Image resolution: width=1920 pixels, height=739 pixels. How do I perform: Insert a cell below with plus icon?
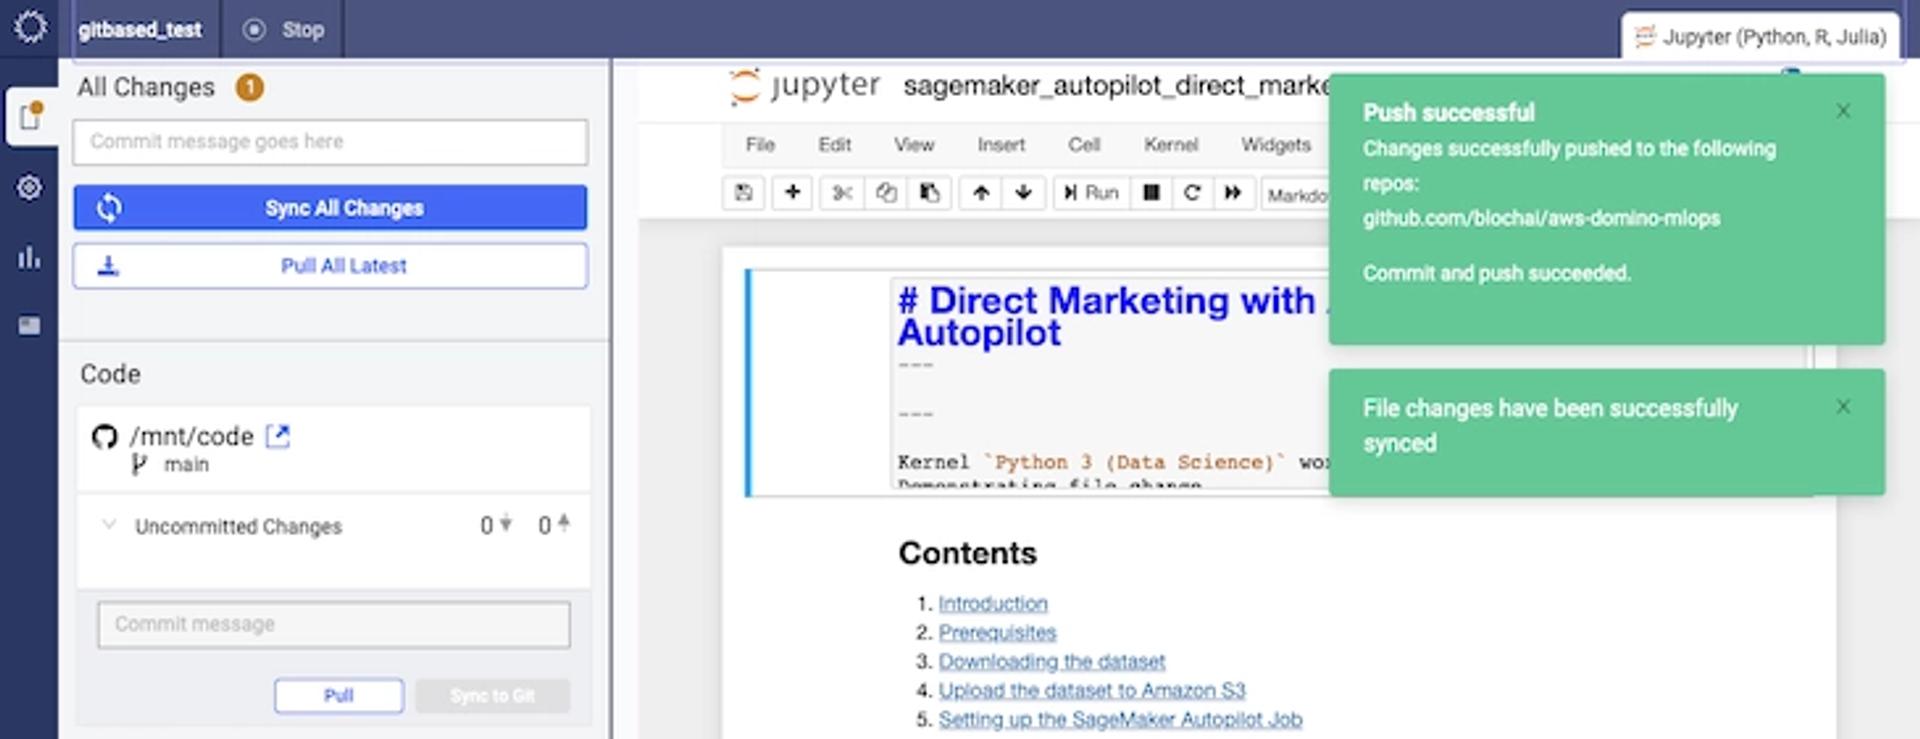tap(792, 193)
